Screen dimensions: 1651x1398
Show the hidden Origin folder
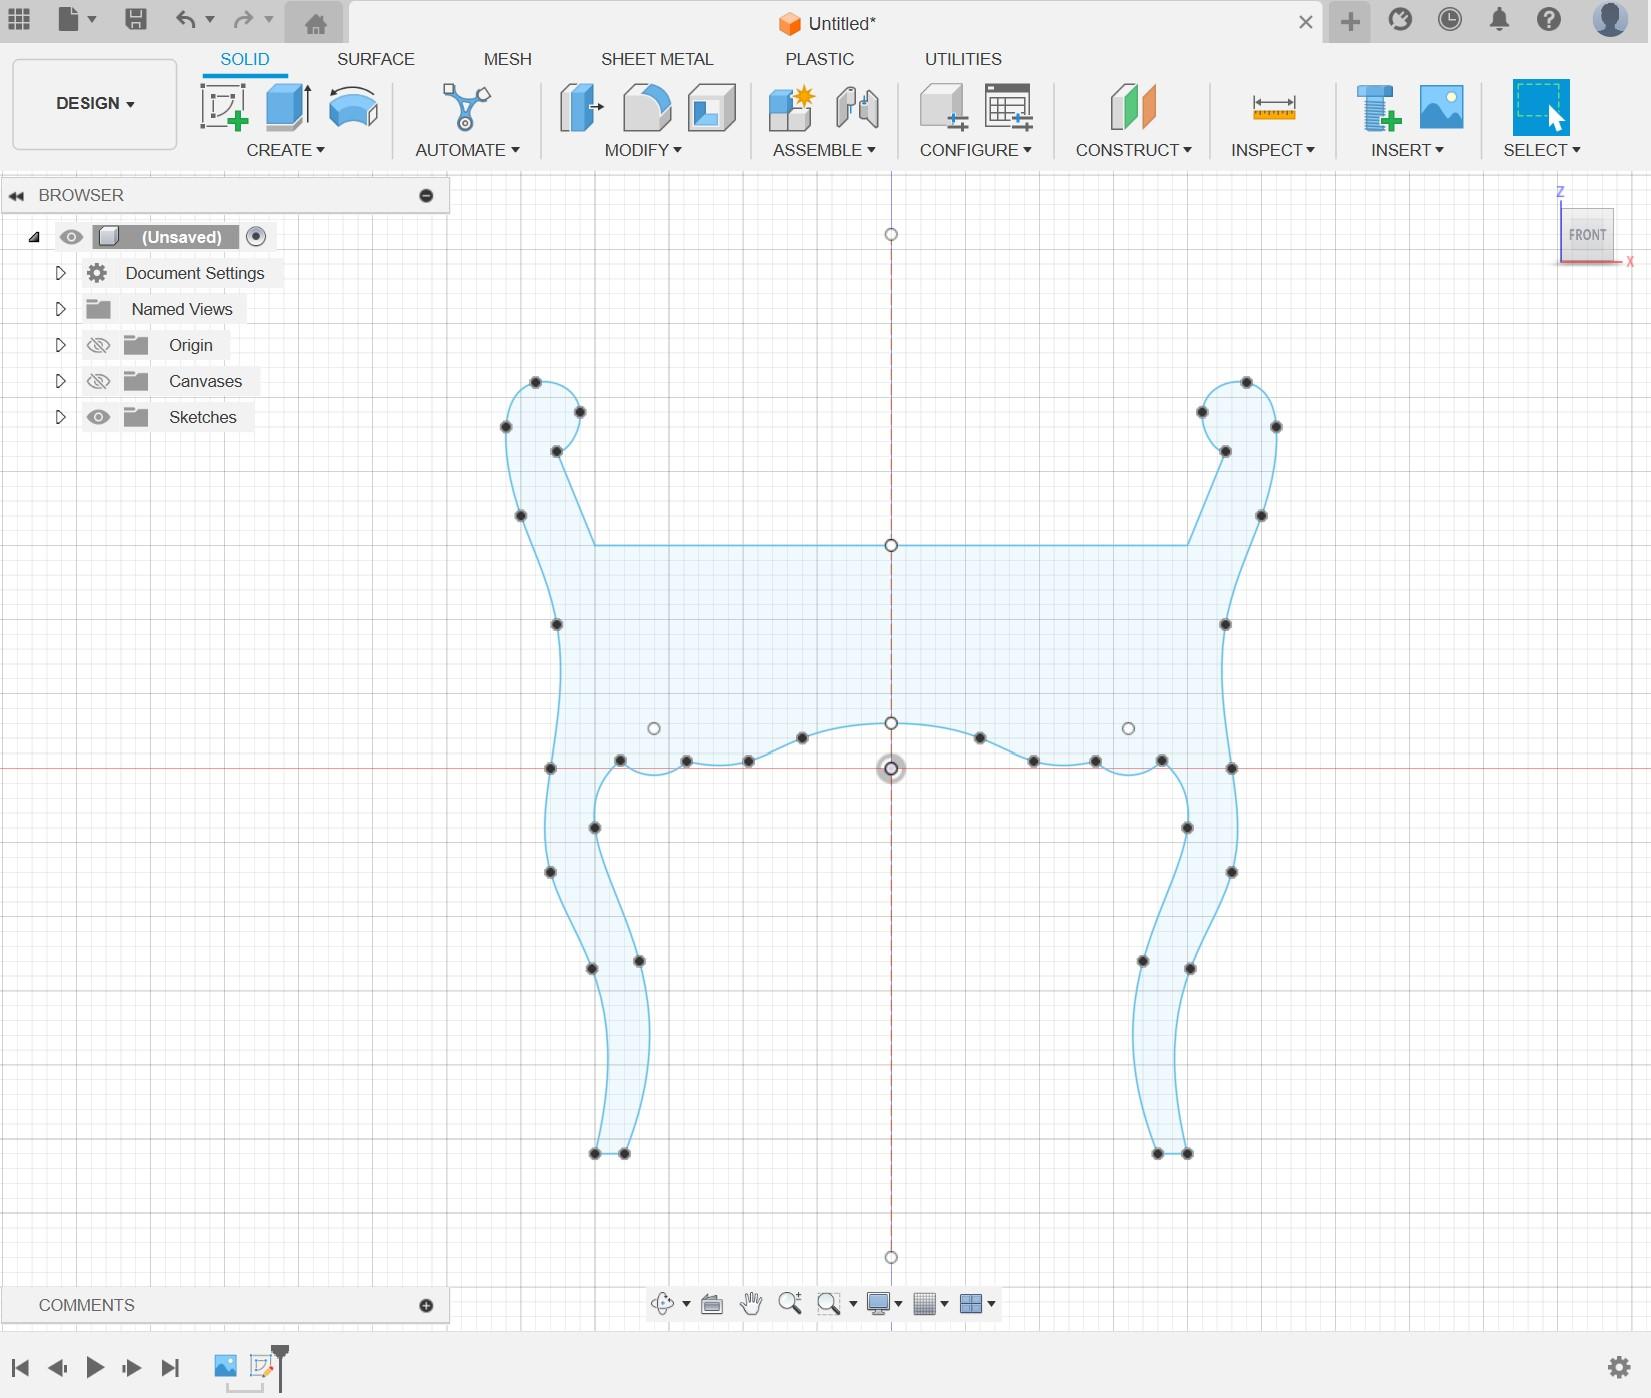[98, 345]
